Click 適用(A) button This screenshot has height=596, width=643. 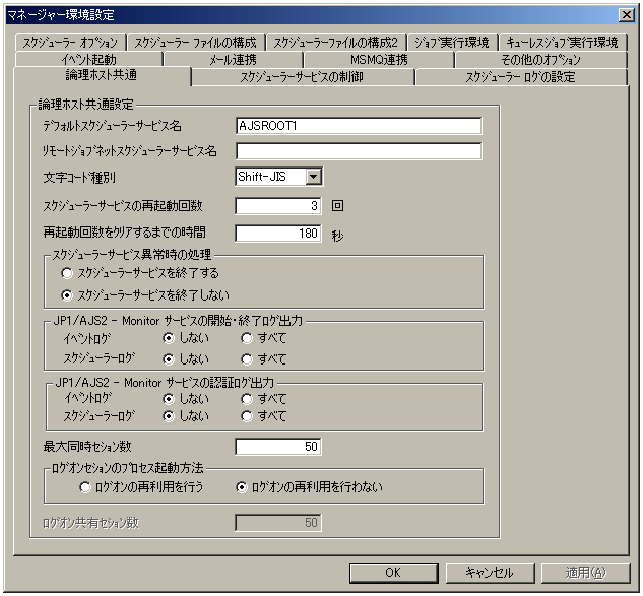click(586, 573)
